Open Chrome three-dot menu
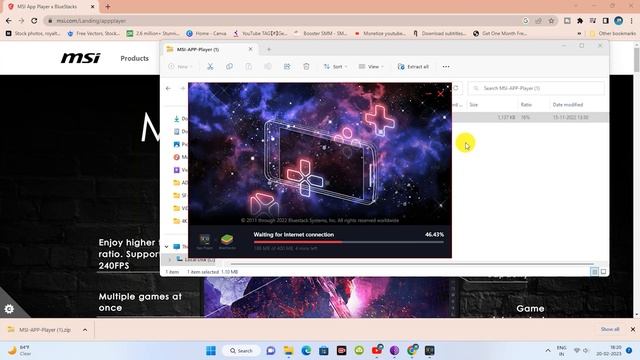 pos(631,20)
